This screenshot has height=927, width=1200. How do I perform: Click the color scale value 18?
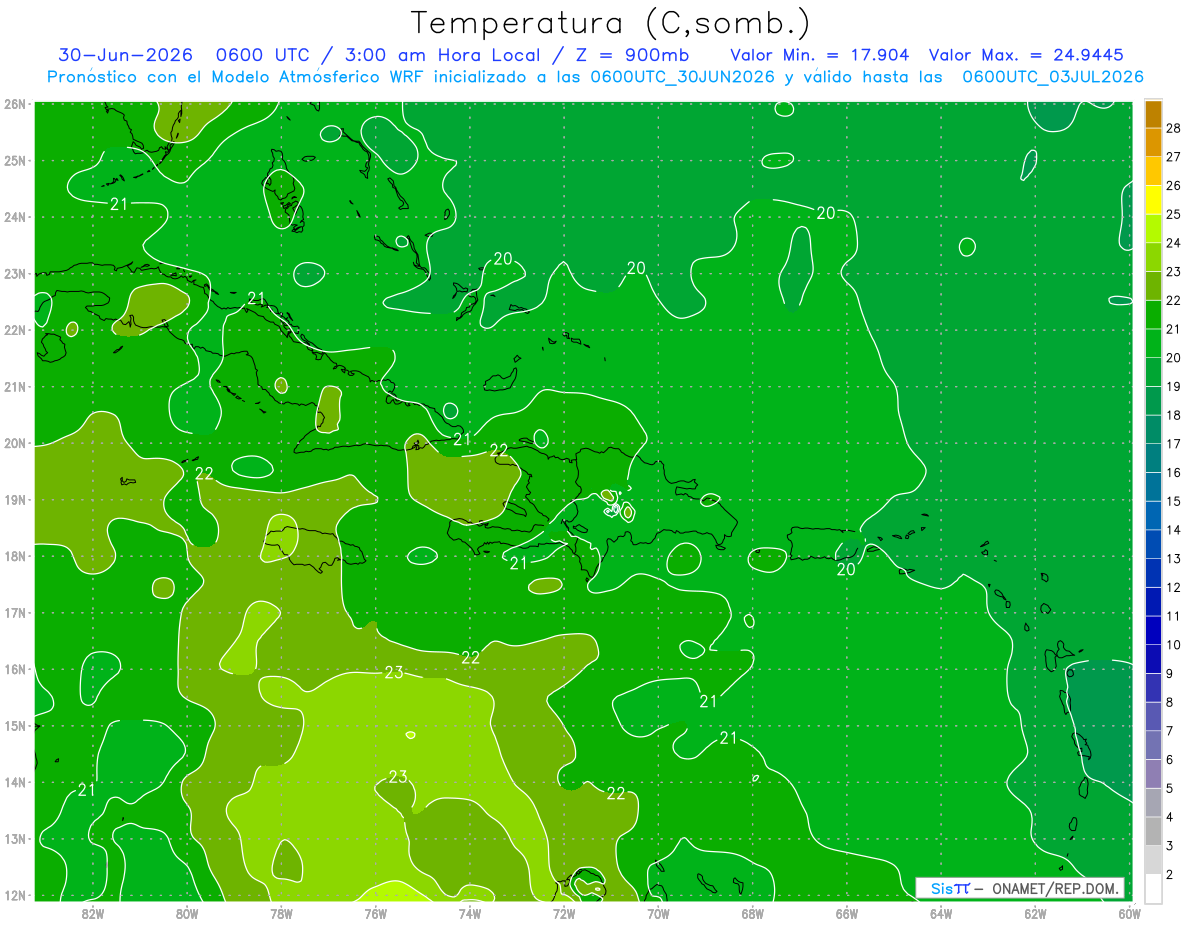point(1173,415)
